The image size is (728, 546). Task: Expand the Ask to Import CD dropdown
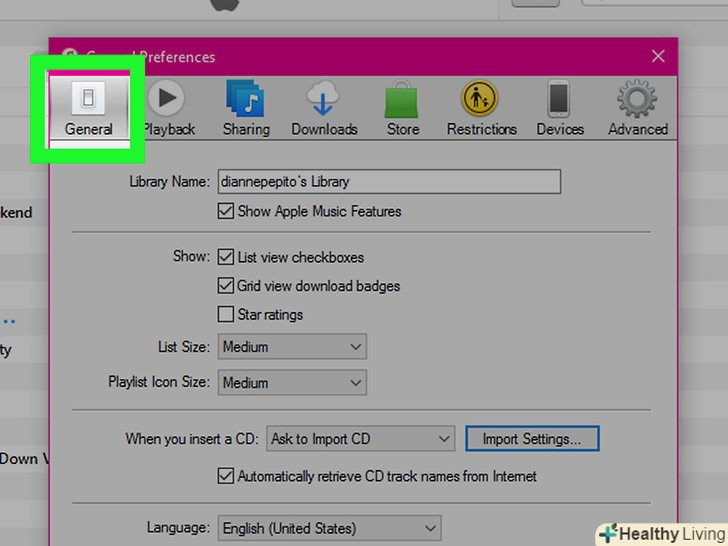pyautogui.click(x=361, y=438)
